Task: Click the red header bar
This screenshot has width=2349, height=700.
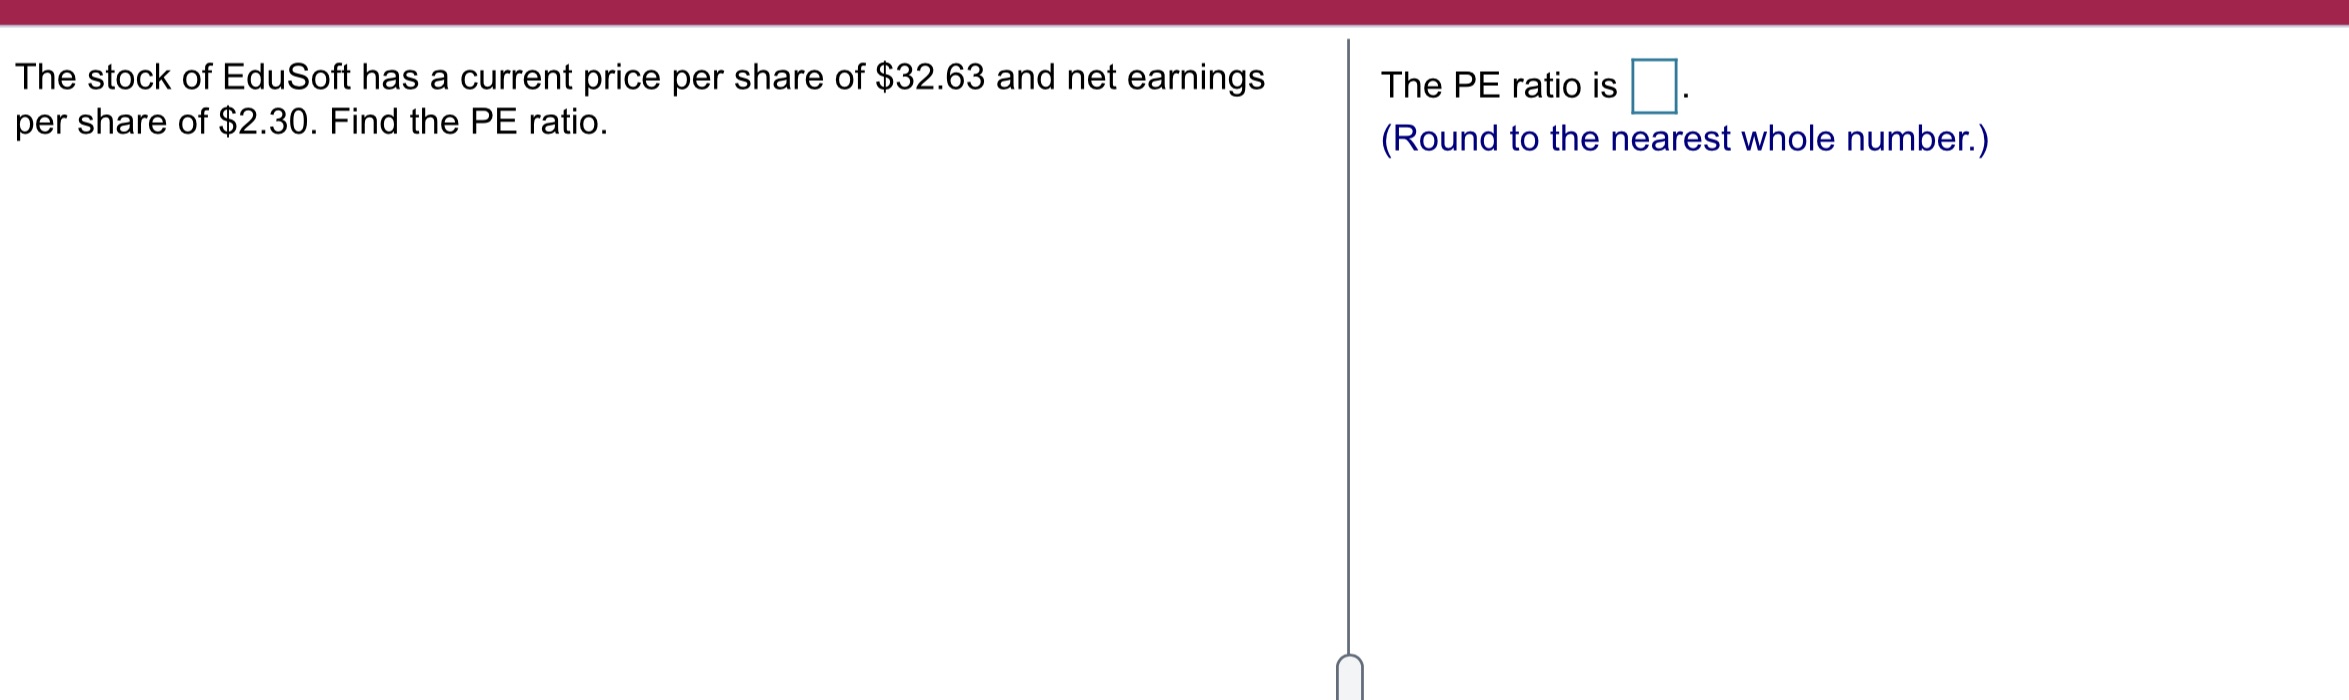Action: [x=1174, y=12]
